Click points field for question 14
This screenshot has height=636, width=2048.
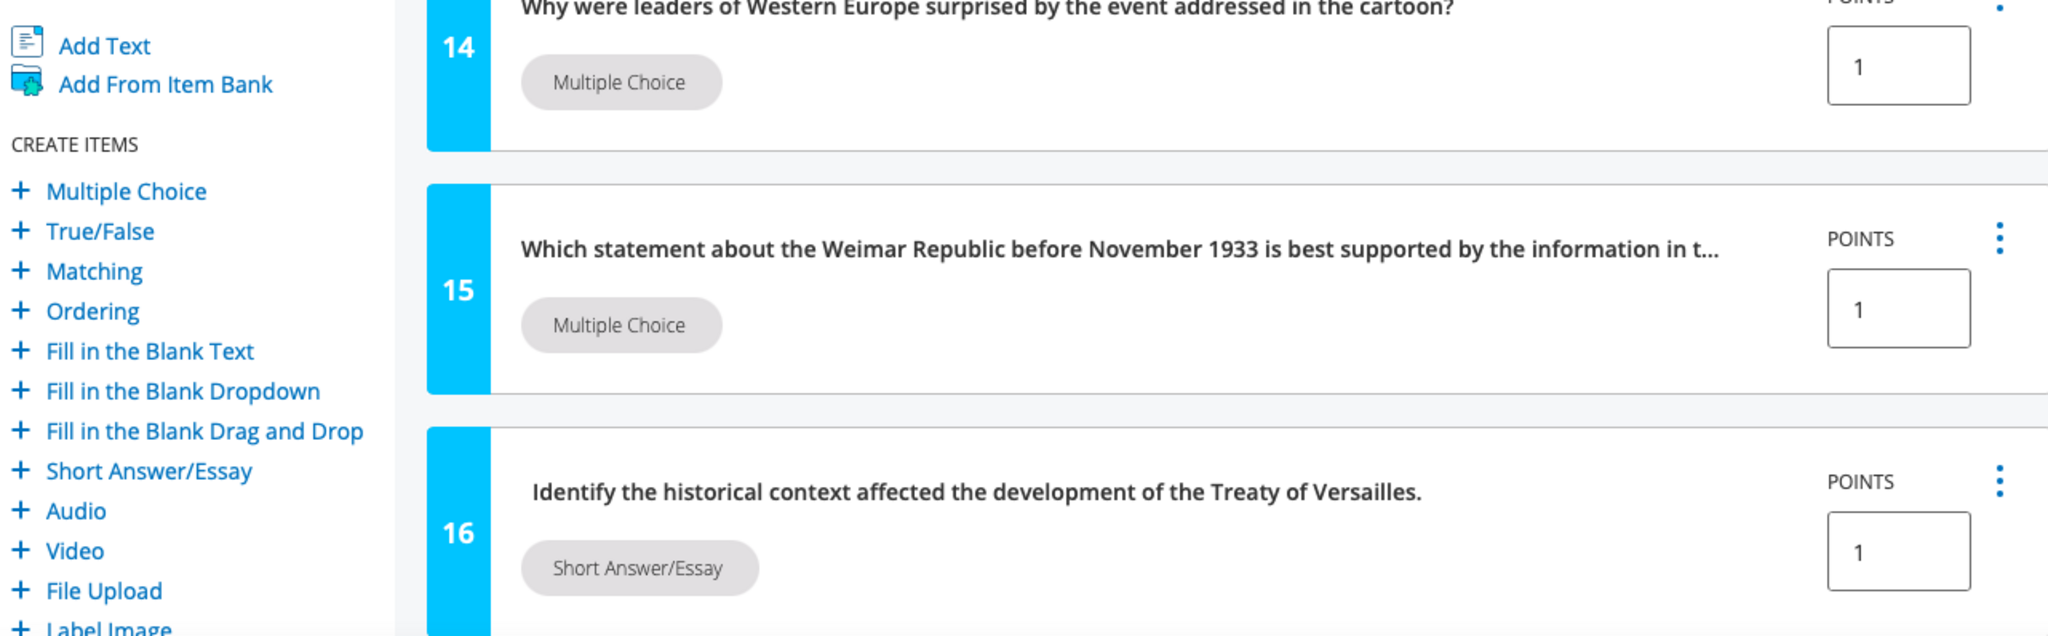[x=1898, y=66]
